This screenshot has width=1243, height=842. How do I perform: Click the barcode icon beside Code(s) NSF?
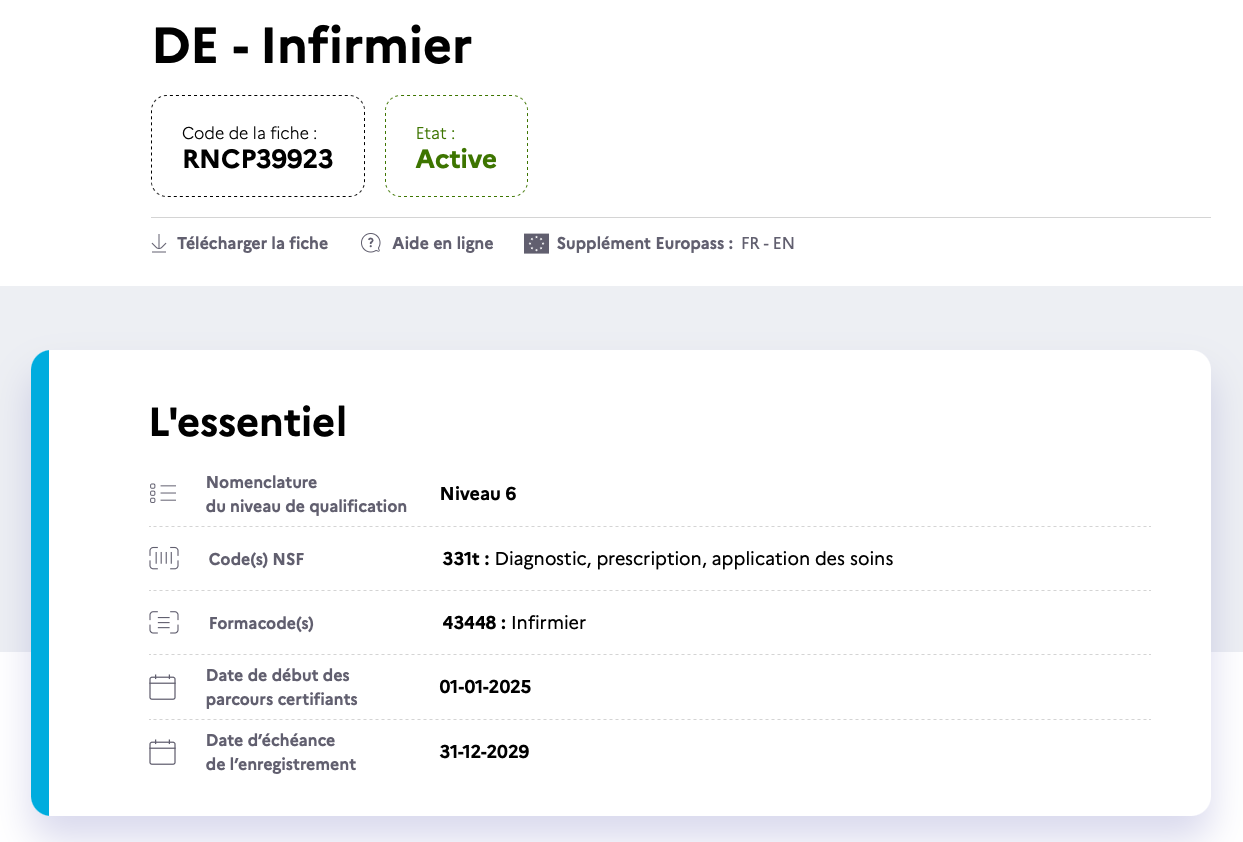(x=163, y=559)
